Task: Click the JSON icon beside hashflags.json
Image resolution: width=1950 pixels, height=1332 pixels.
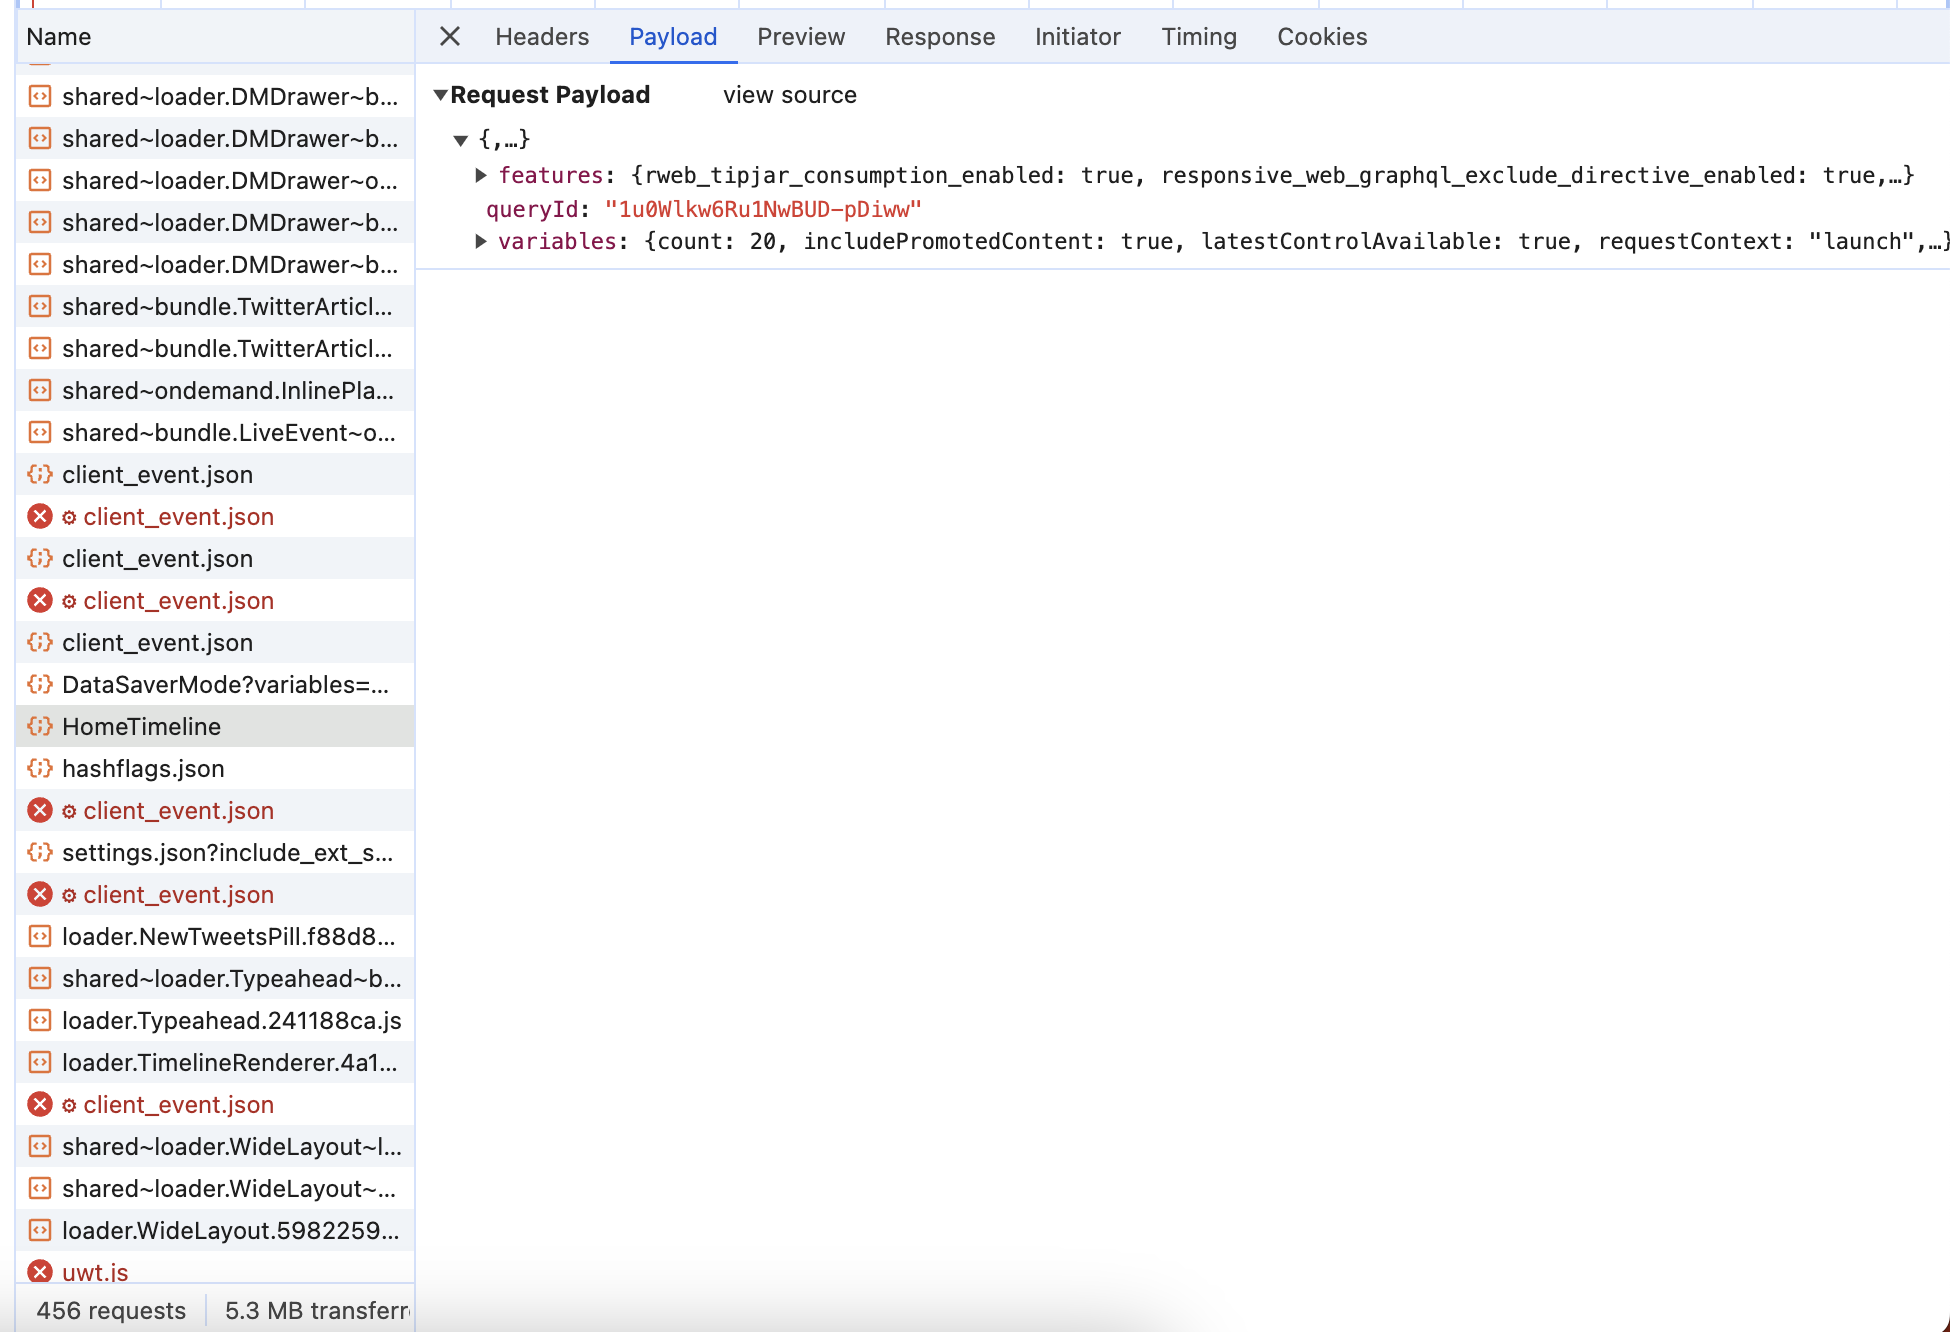Action: pos(40,769)
